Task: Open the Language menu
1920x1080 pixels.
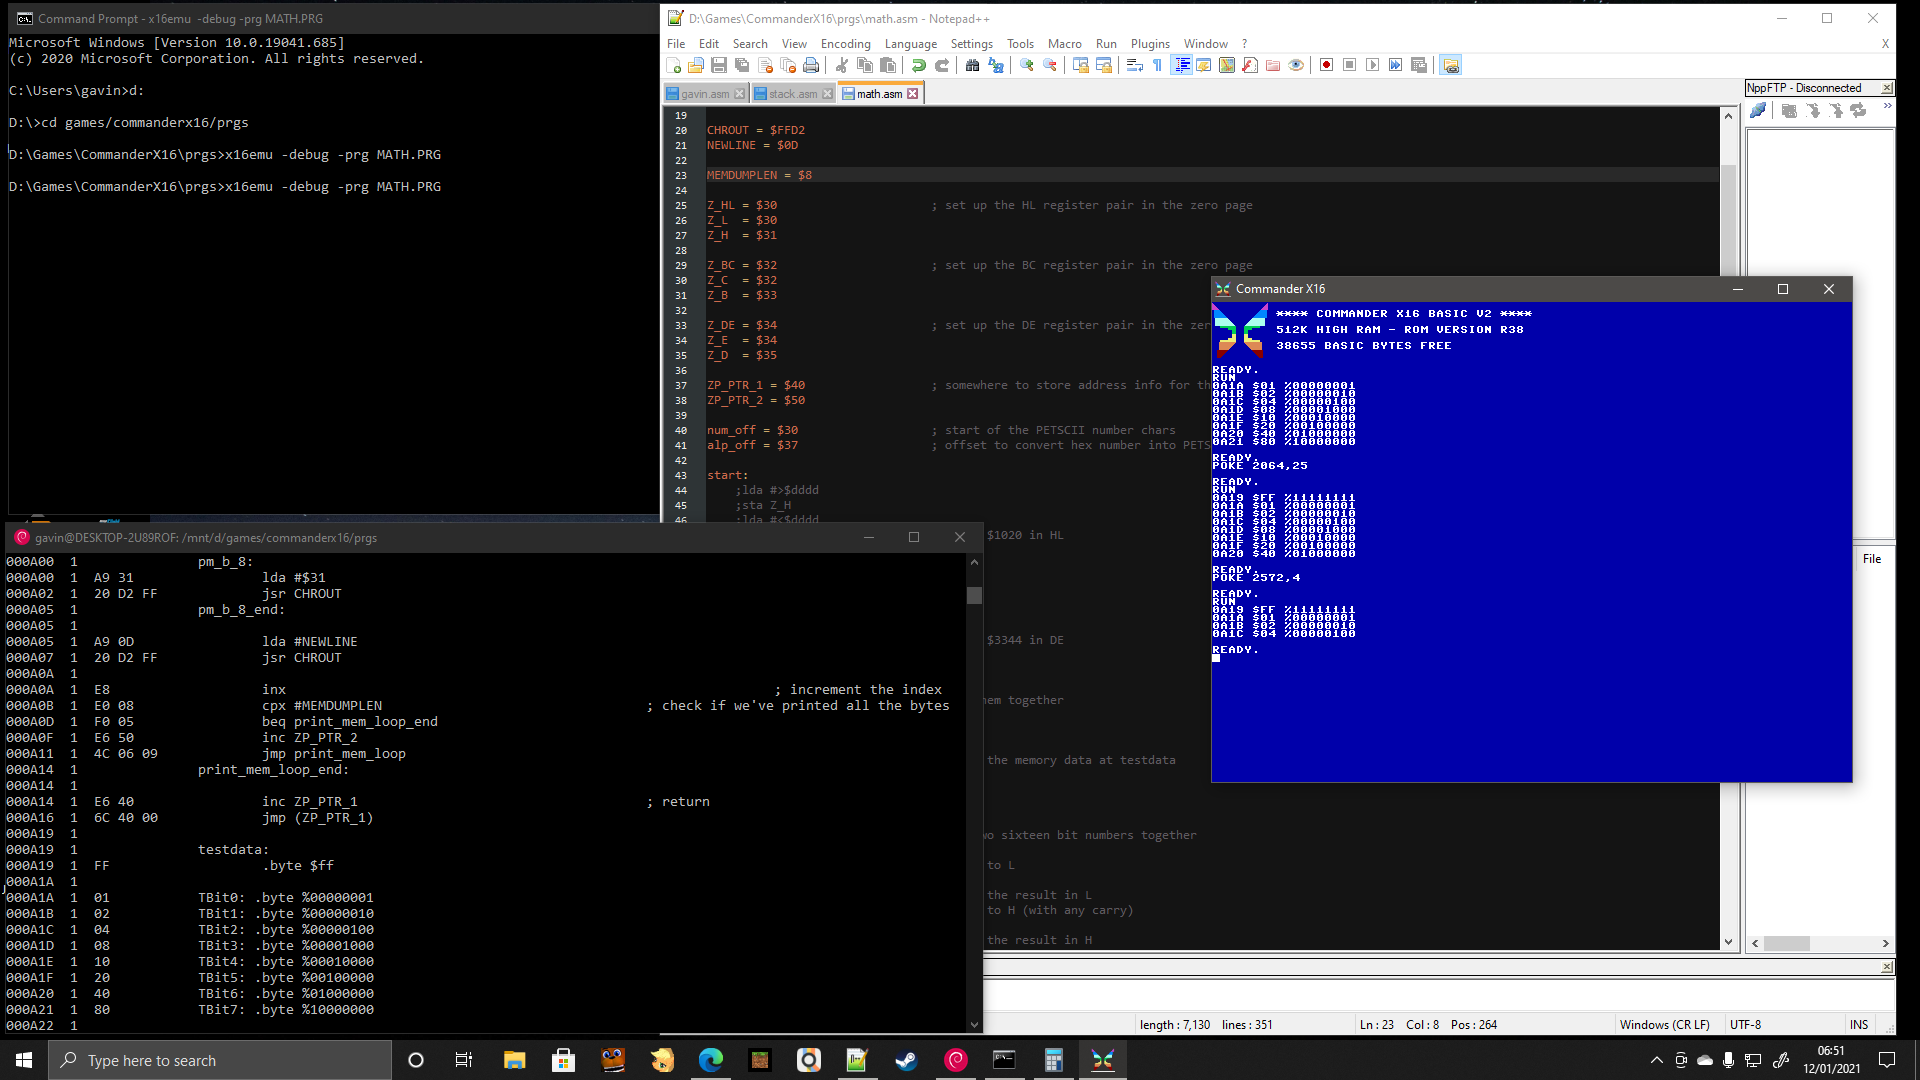Action: tap(911, 44)
